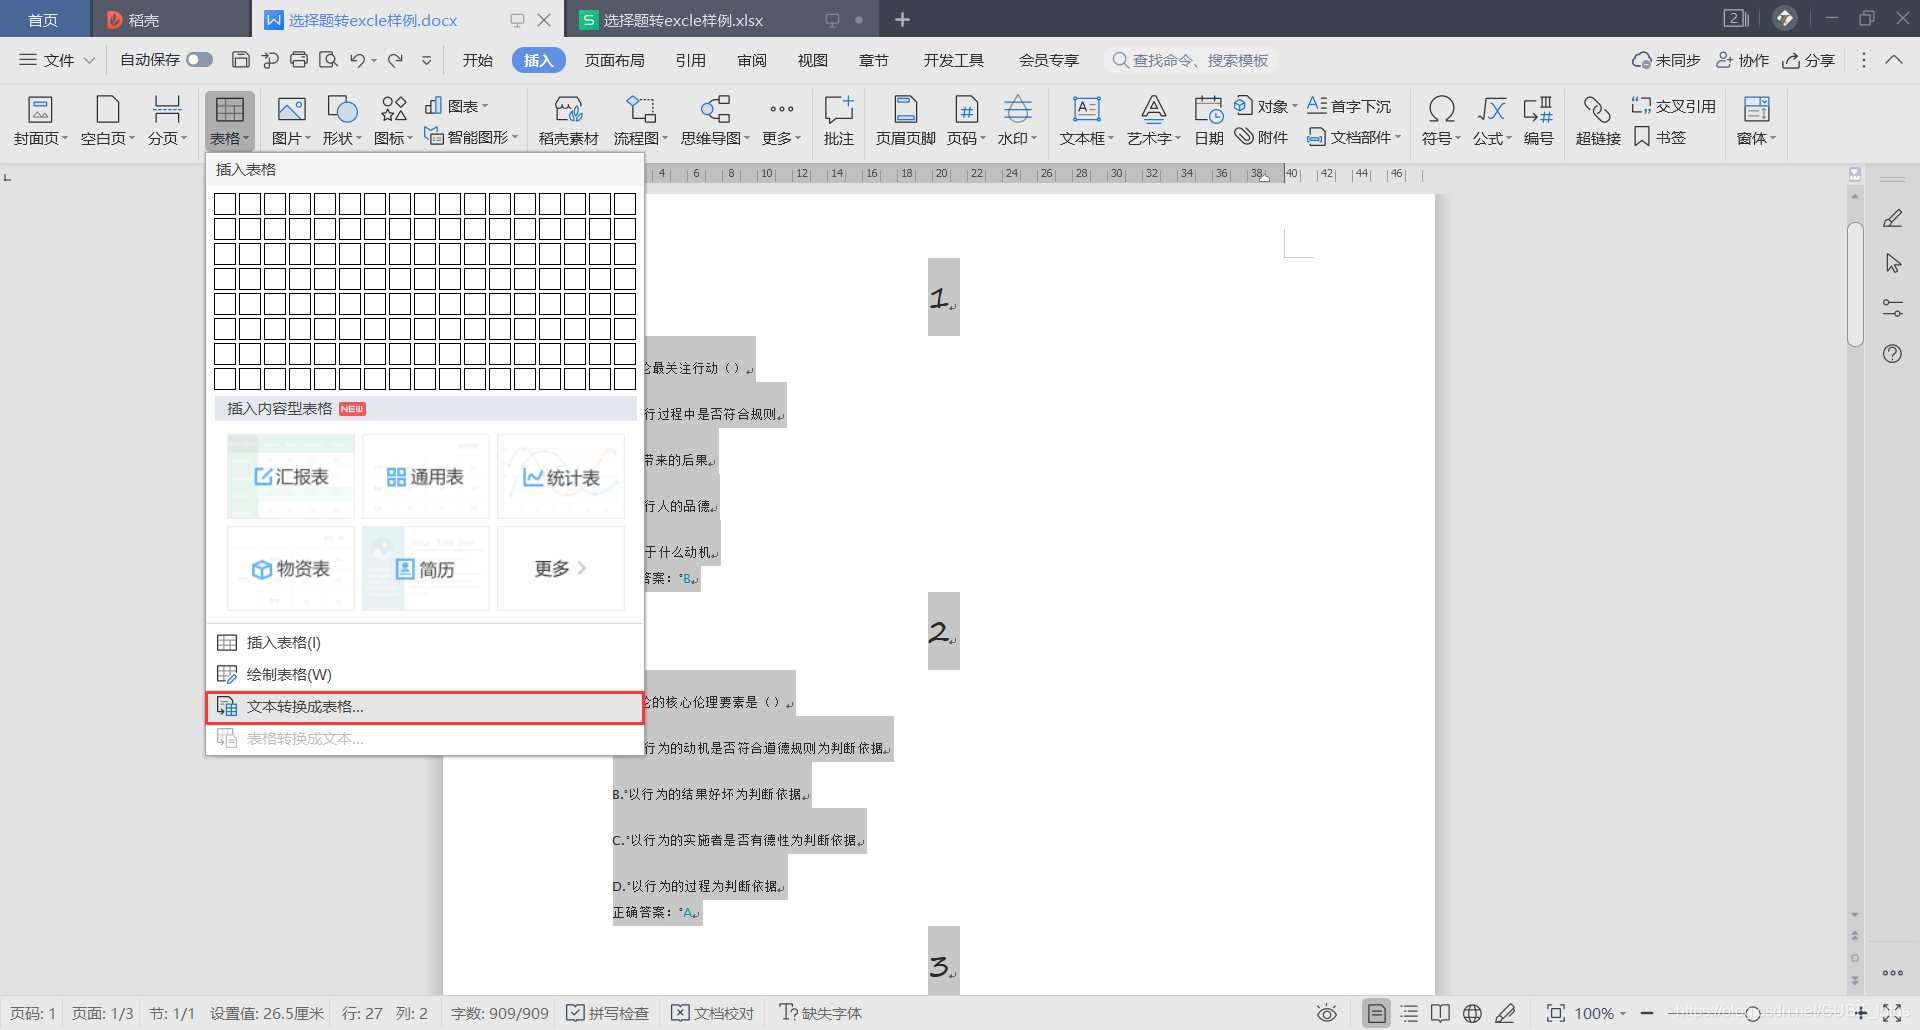Open the 引用 ribbon tab

coord(690,60)
